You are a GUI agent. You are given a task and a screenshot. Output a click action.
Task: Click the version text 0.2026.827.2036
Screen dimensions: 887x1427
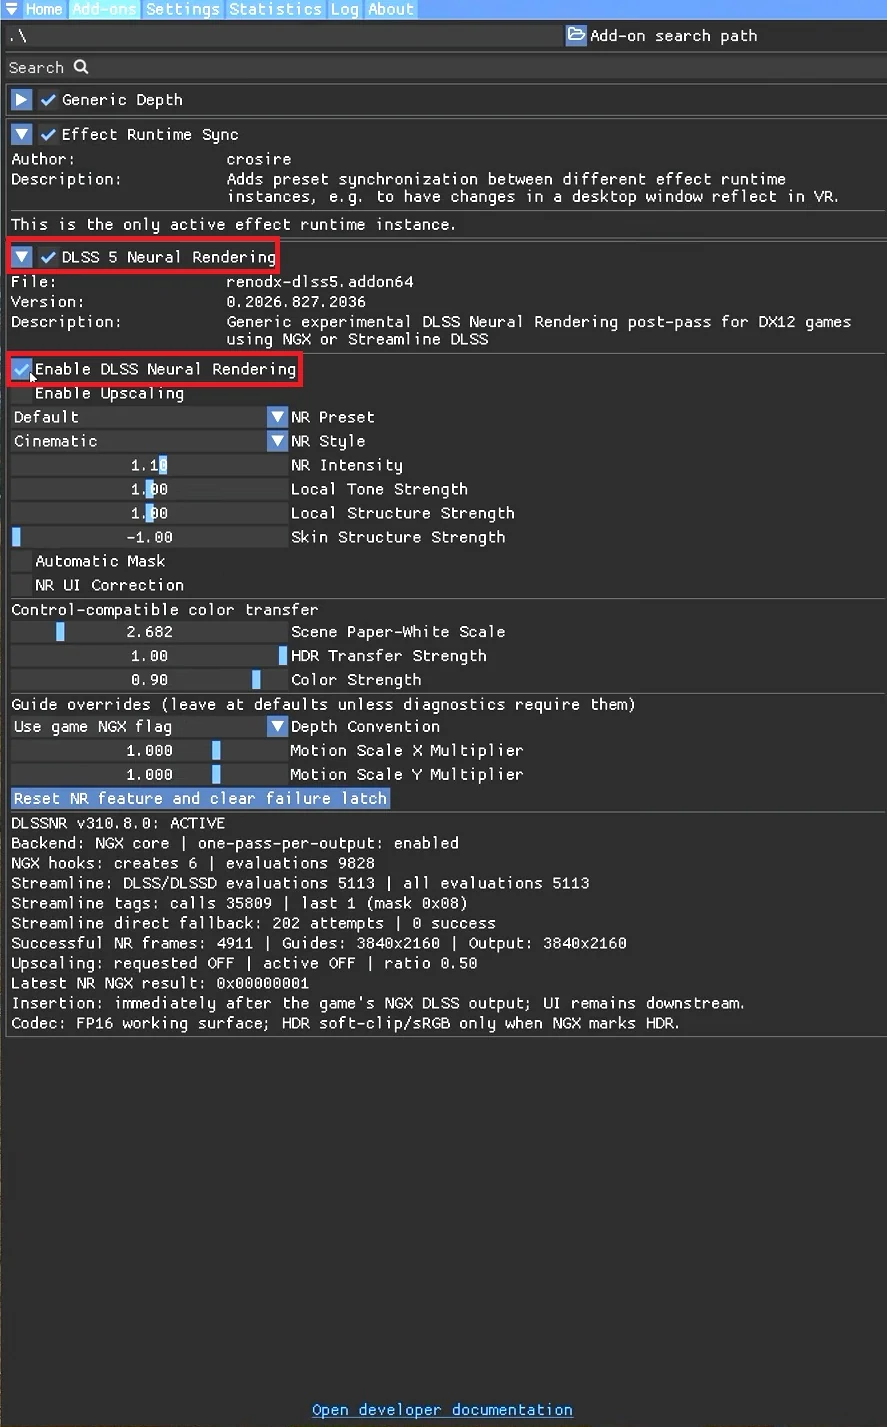point(296,302)
